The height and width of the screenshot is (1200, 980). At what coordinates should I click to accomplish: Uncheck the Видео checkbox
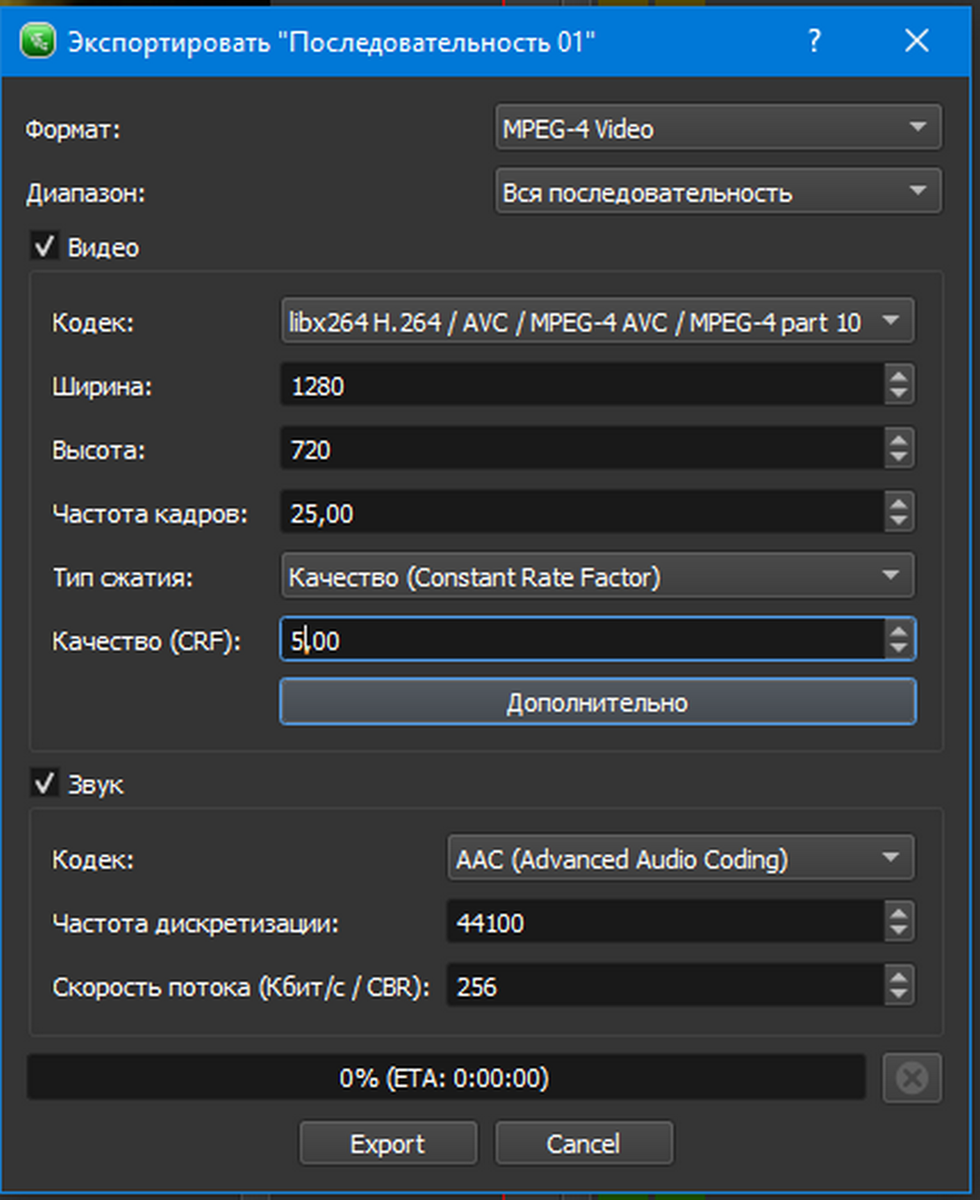(x=44, y=247)
